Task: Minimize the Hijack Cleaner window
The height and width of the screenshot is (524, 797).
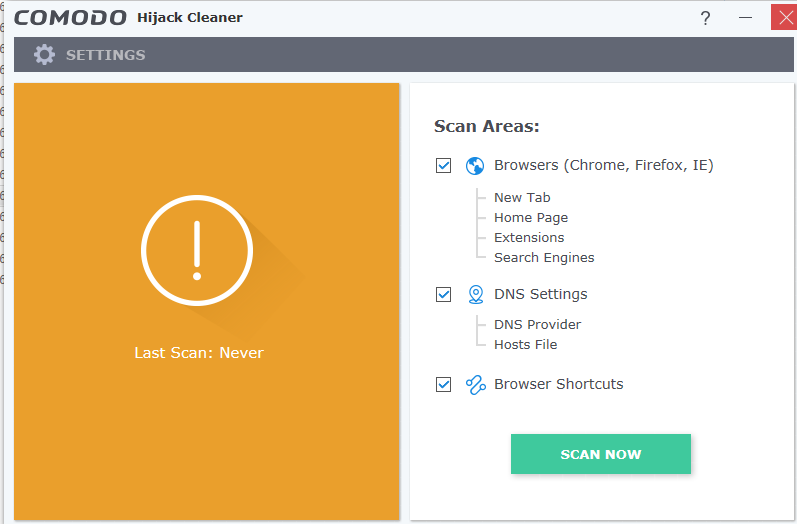Action: 745,18
